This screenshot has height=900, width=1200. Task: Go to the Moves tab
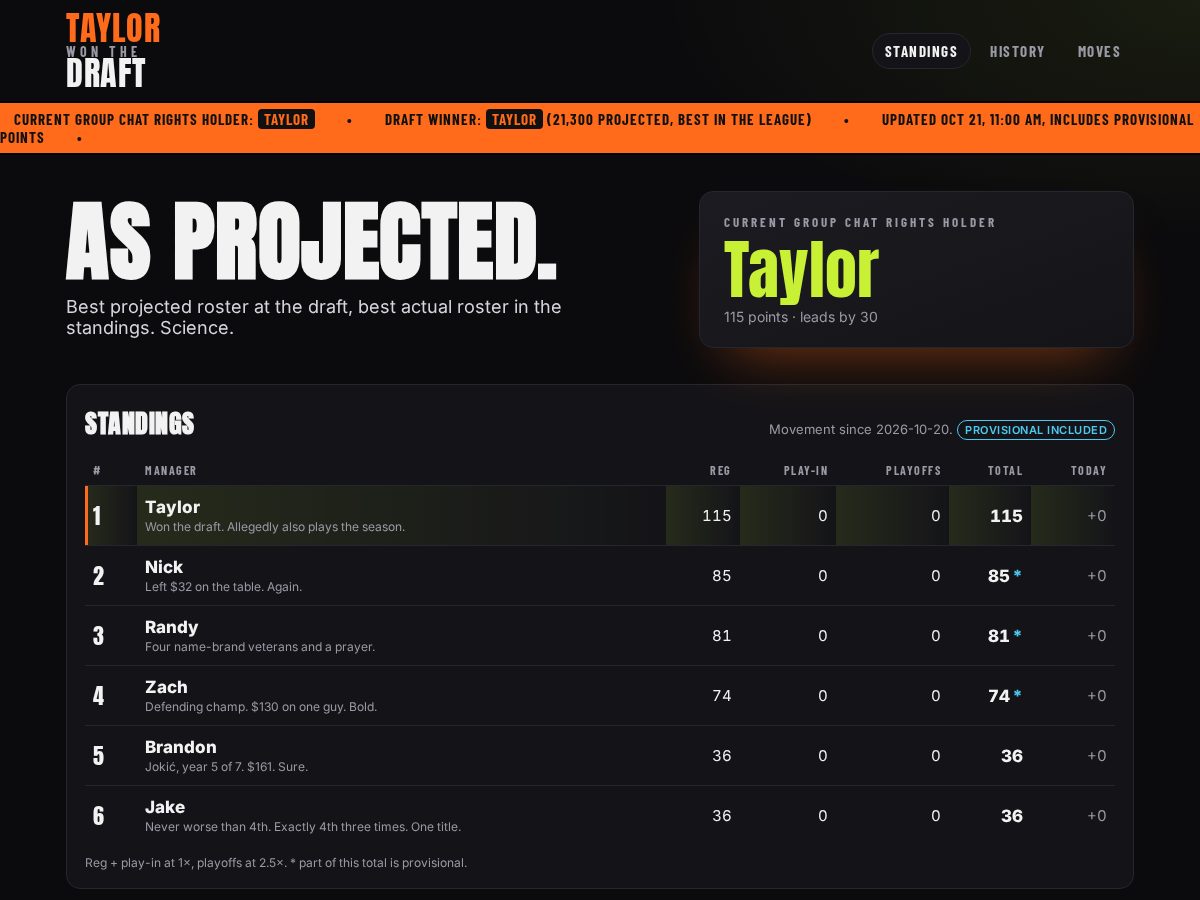(x=1099, y=51)
